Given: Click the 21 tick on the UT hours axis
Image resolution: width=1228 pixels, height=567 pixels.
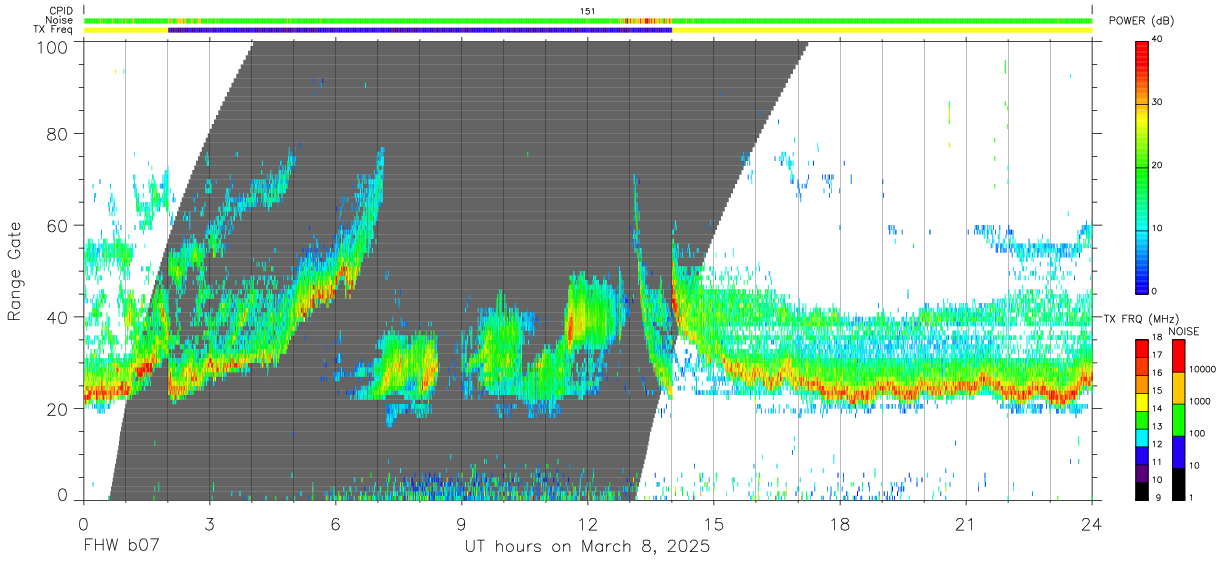Looking at the screenshot, I should coord(966,523).
